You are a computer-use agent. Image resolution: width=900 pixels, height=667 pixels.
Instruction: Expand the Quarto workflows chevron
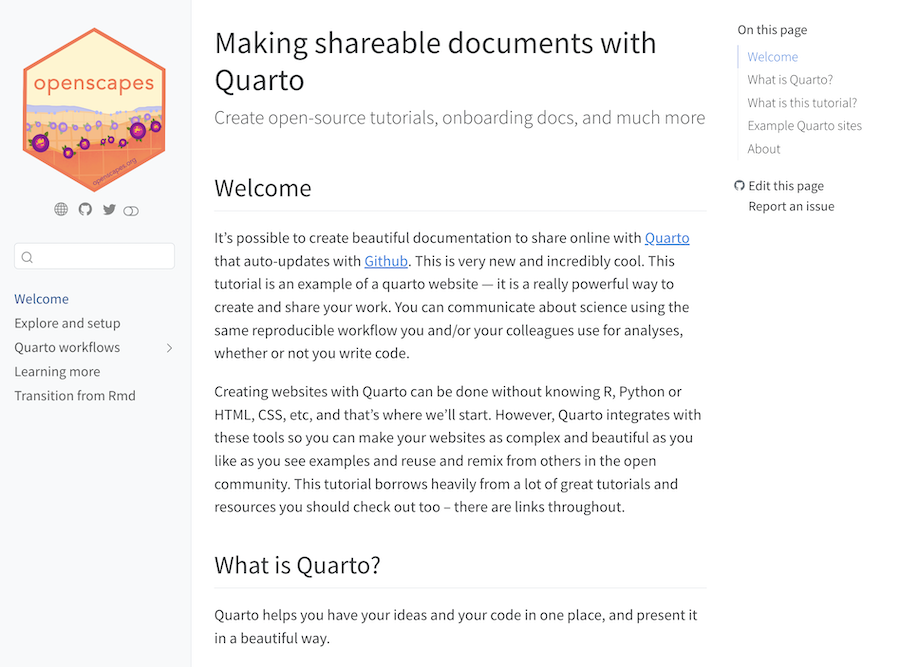[169, 348]
